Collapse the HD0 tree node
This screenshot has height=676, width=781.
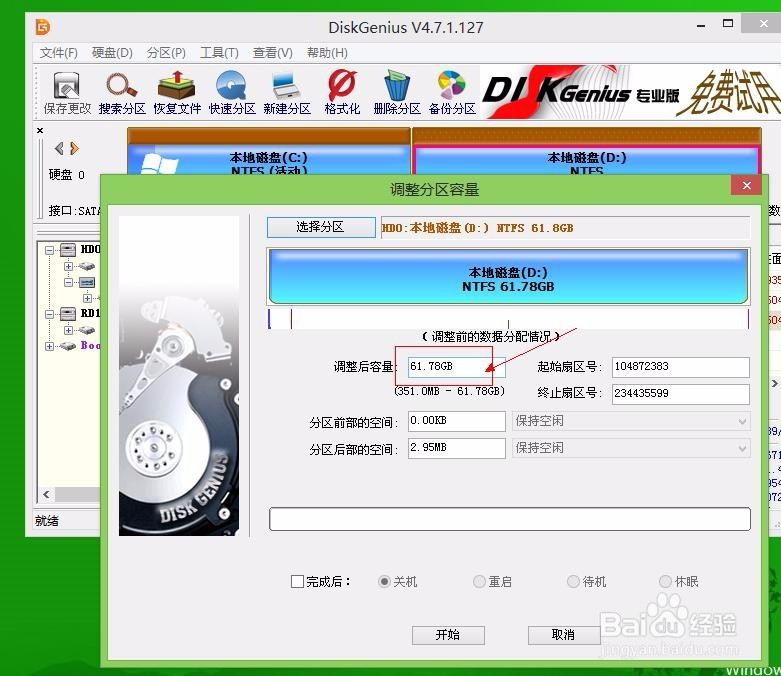pos(49,250)
